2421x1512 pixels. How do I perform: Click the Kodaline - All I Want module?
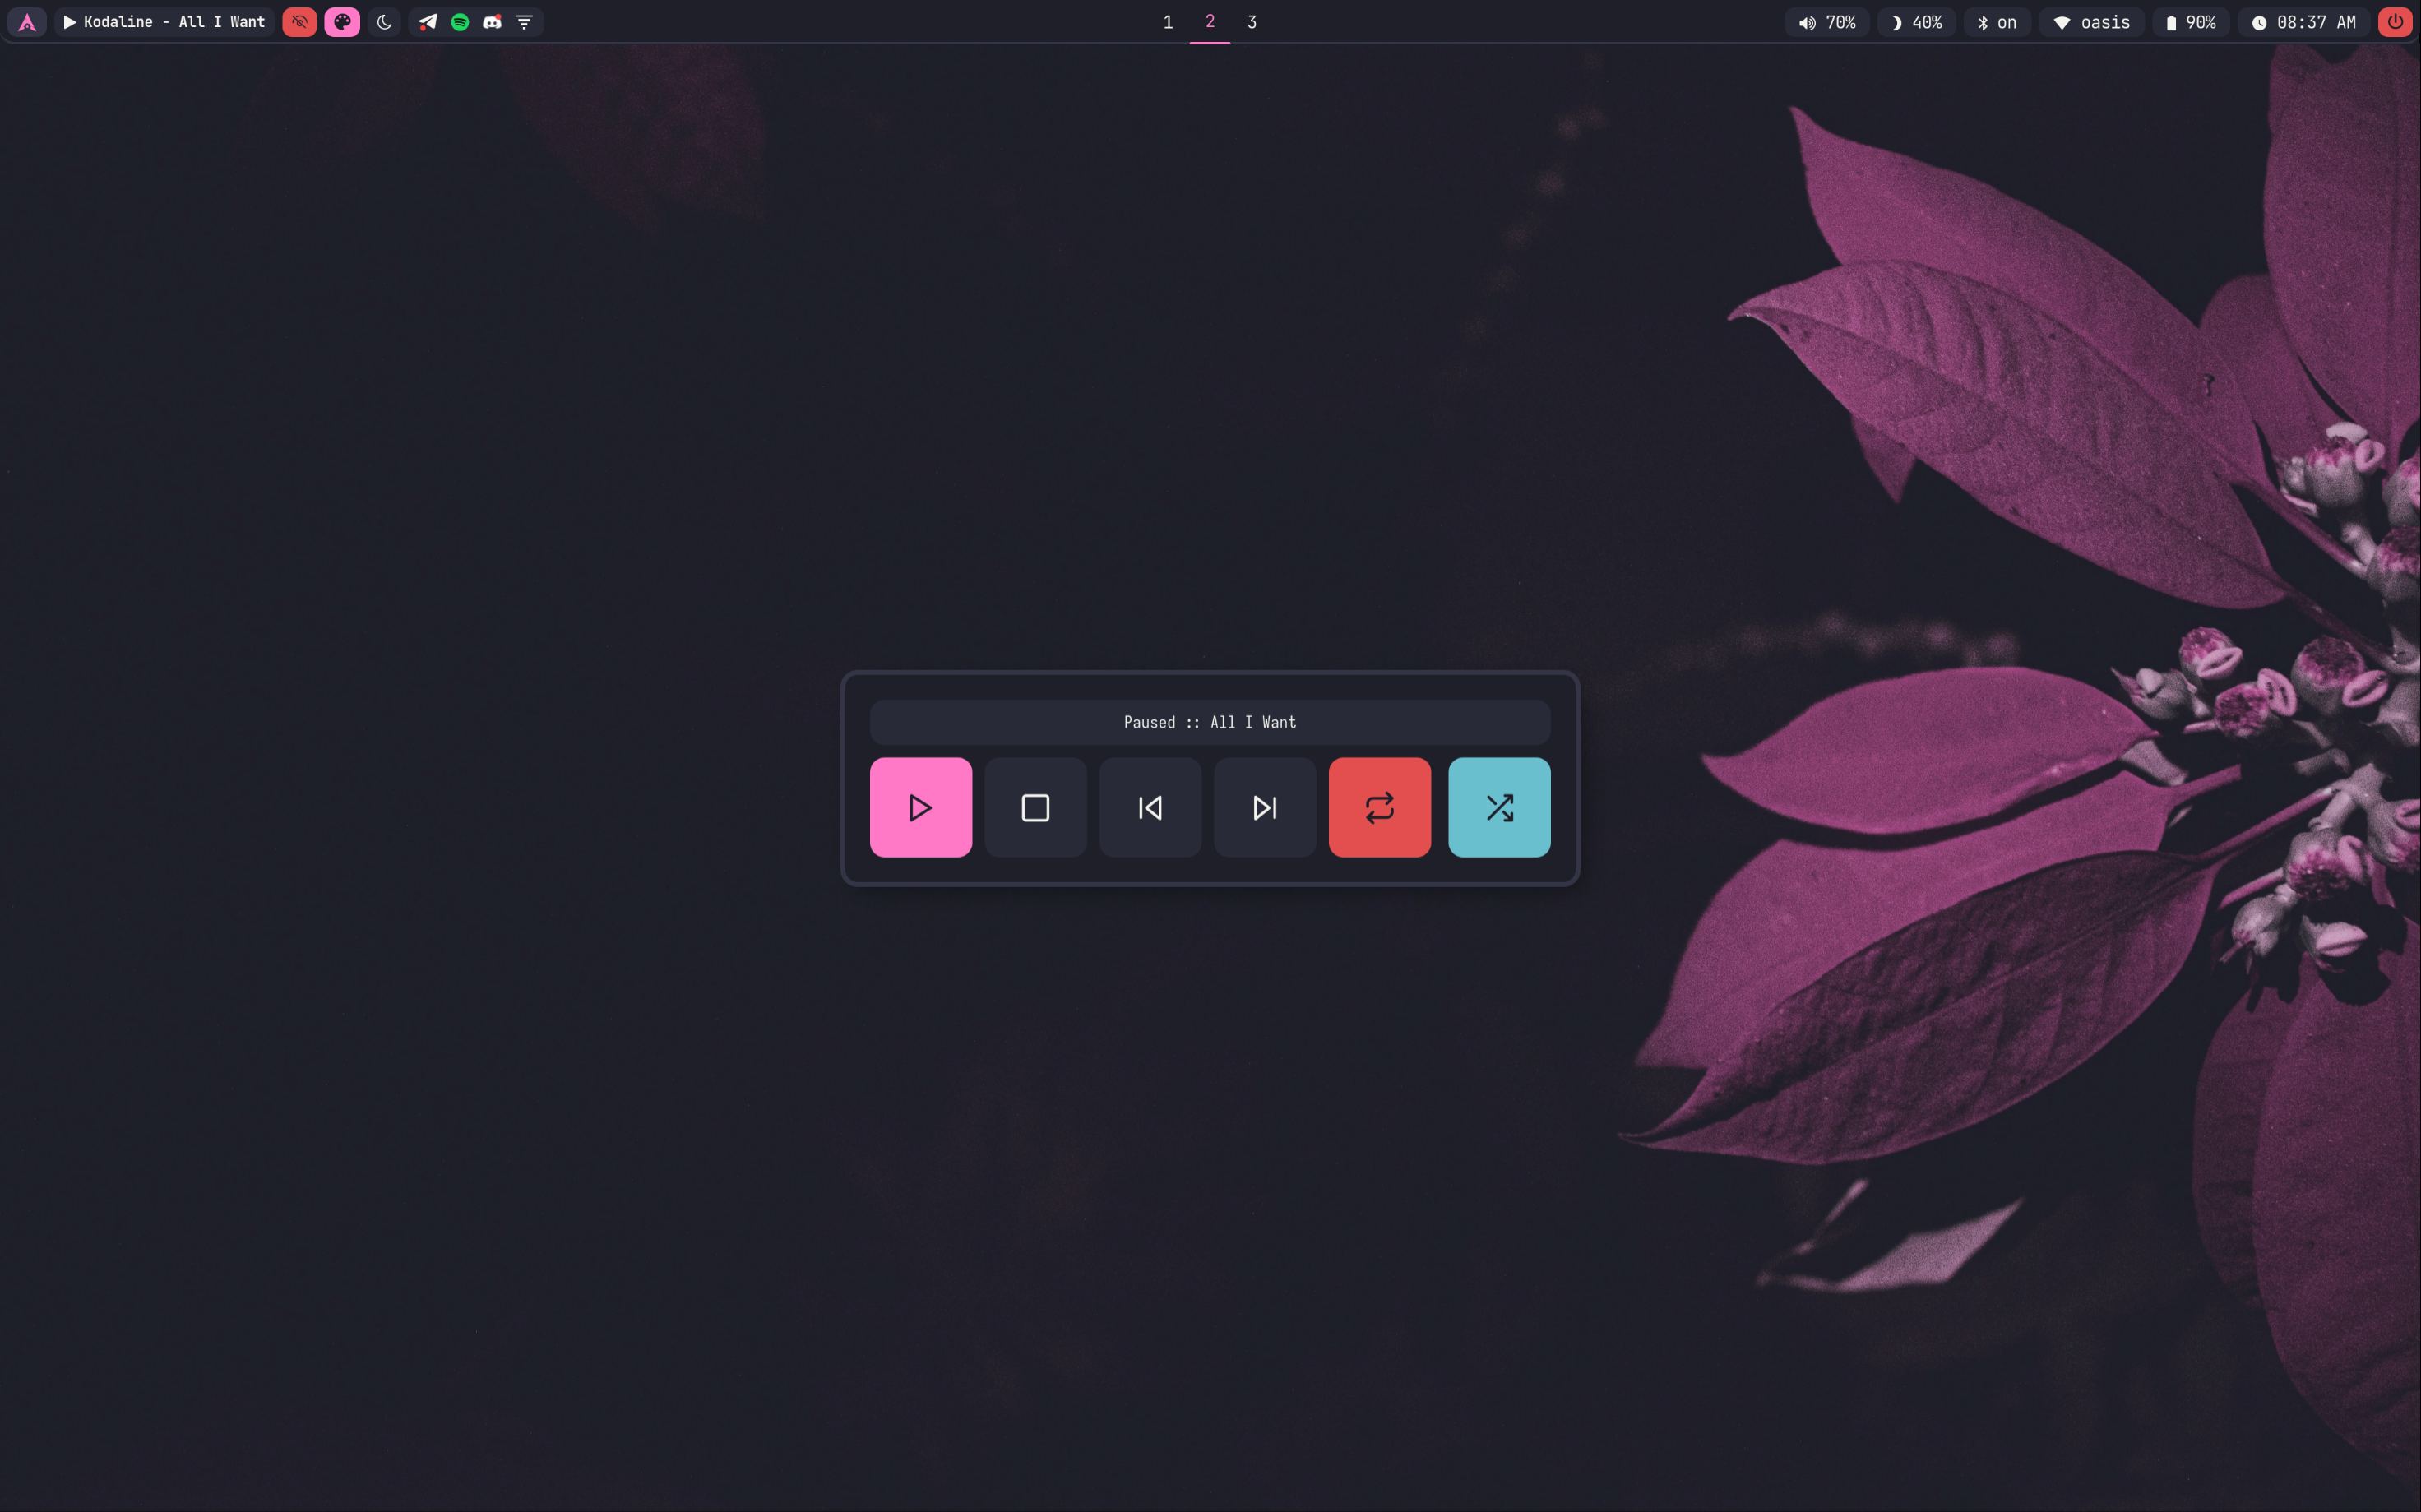click(x=165, y=22)
